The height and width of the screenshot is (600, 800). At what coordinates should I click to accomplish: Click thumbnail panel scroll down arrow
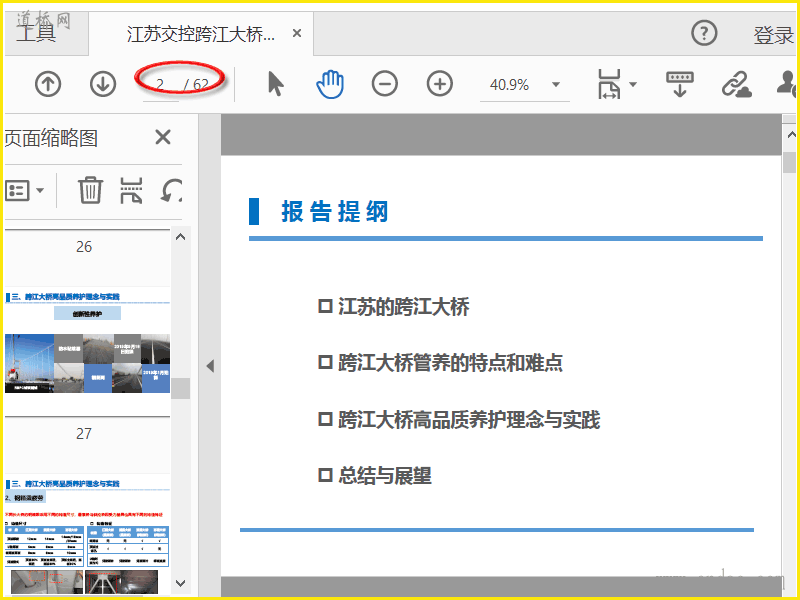pos(181,583)
